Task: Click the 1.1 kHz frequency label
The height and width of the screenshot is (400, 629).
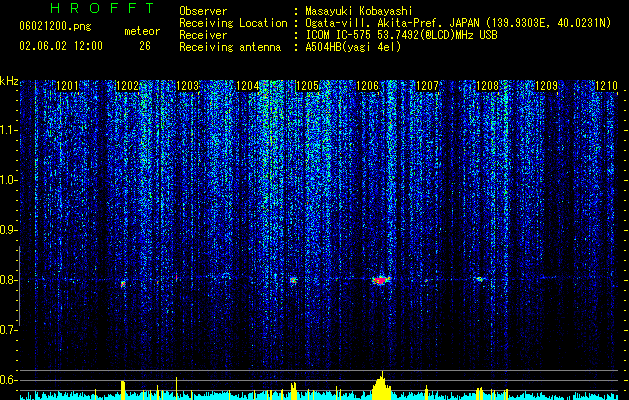Action: click(x=9, y=130)
